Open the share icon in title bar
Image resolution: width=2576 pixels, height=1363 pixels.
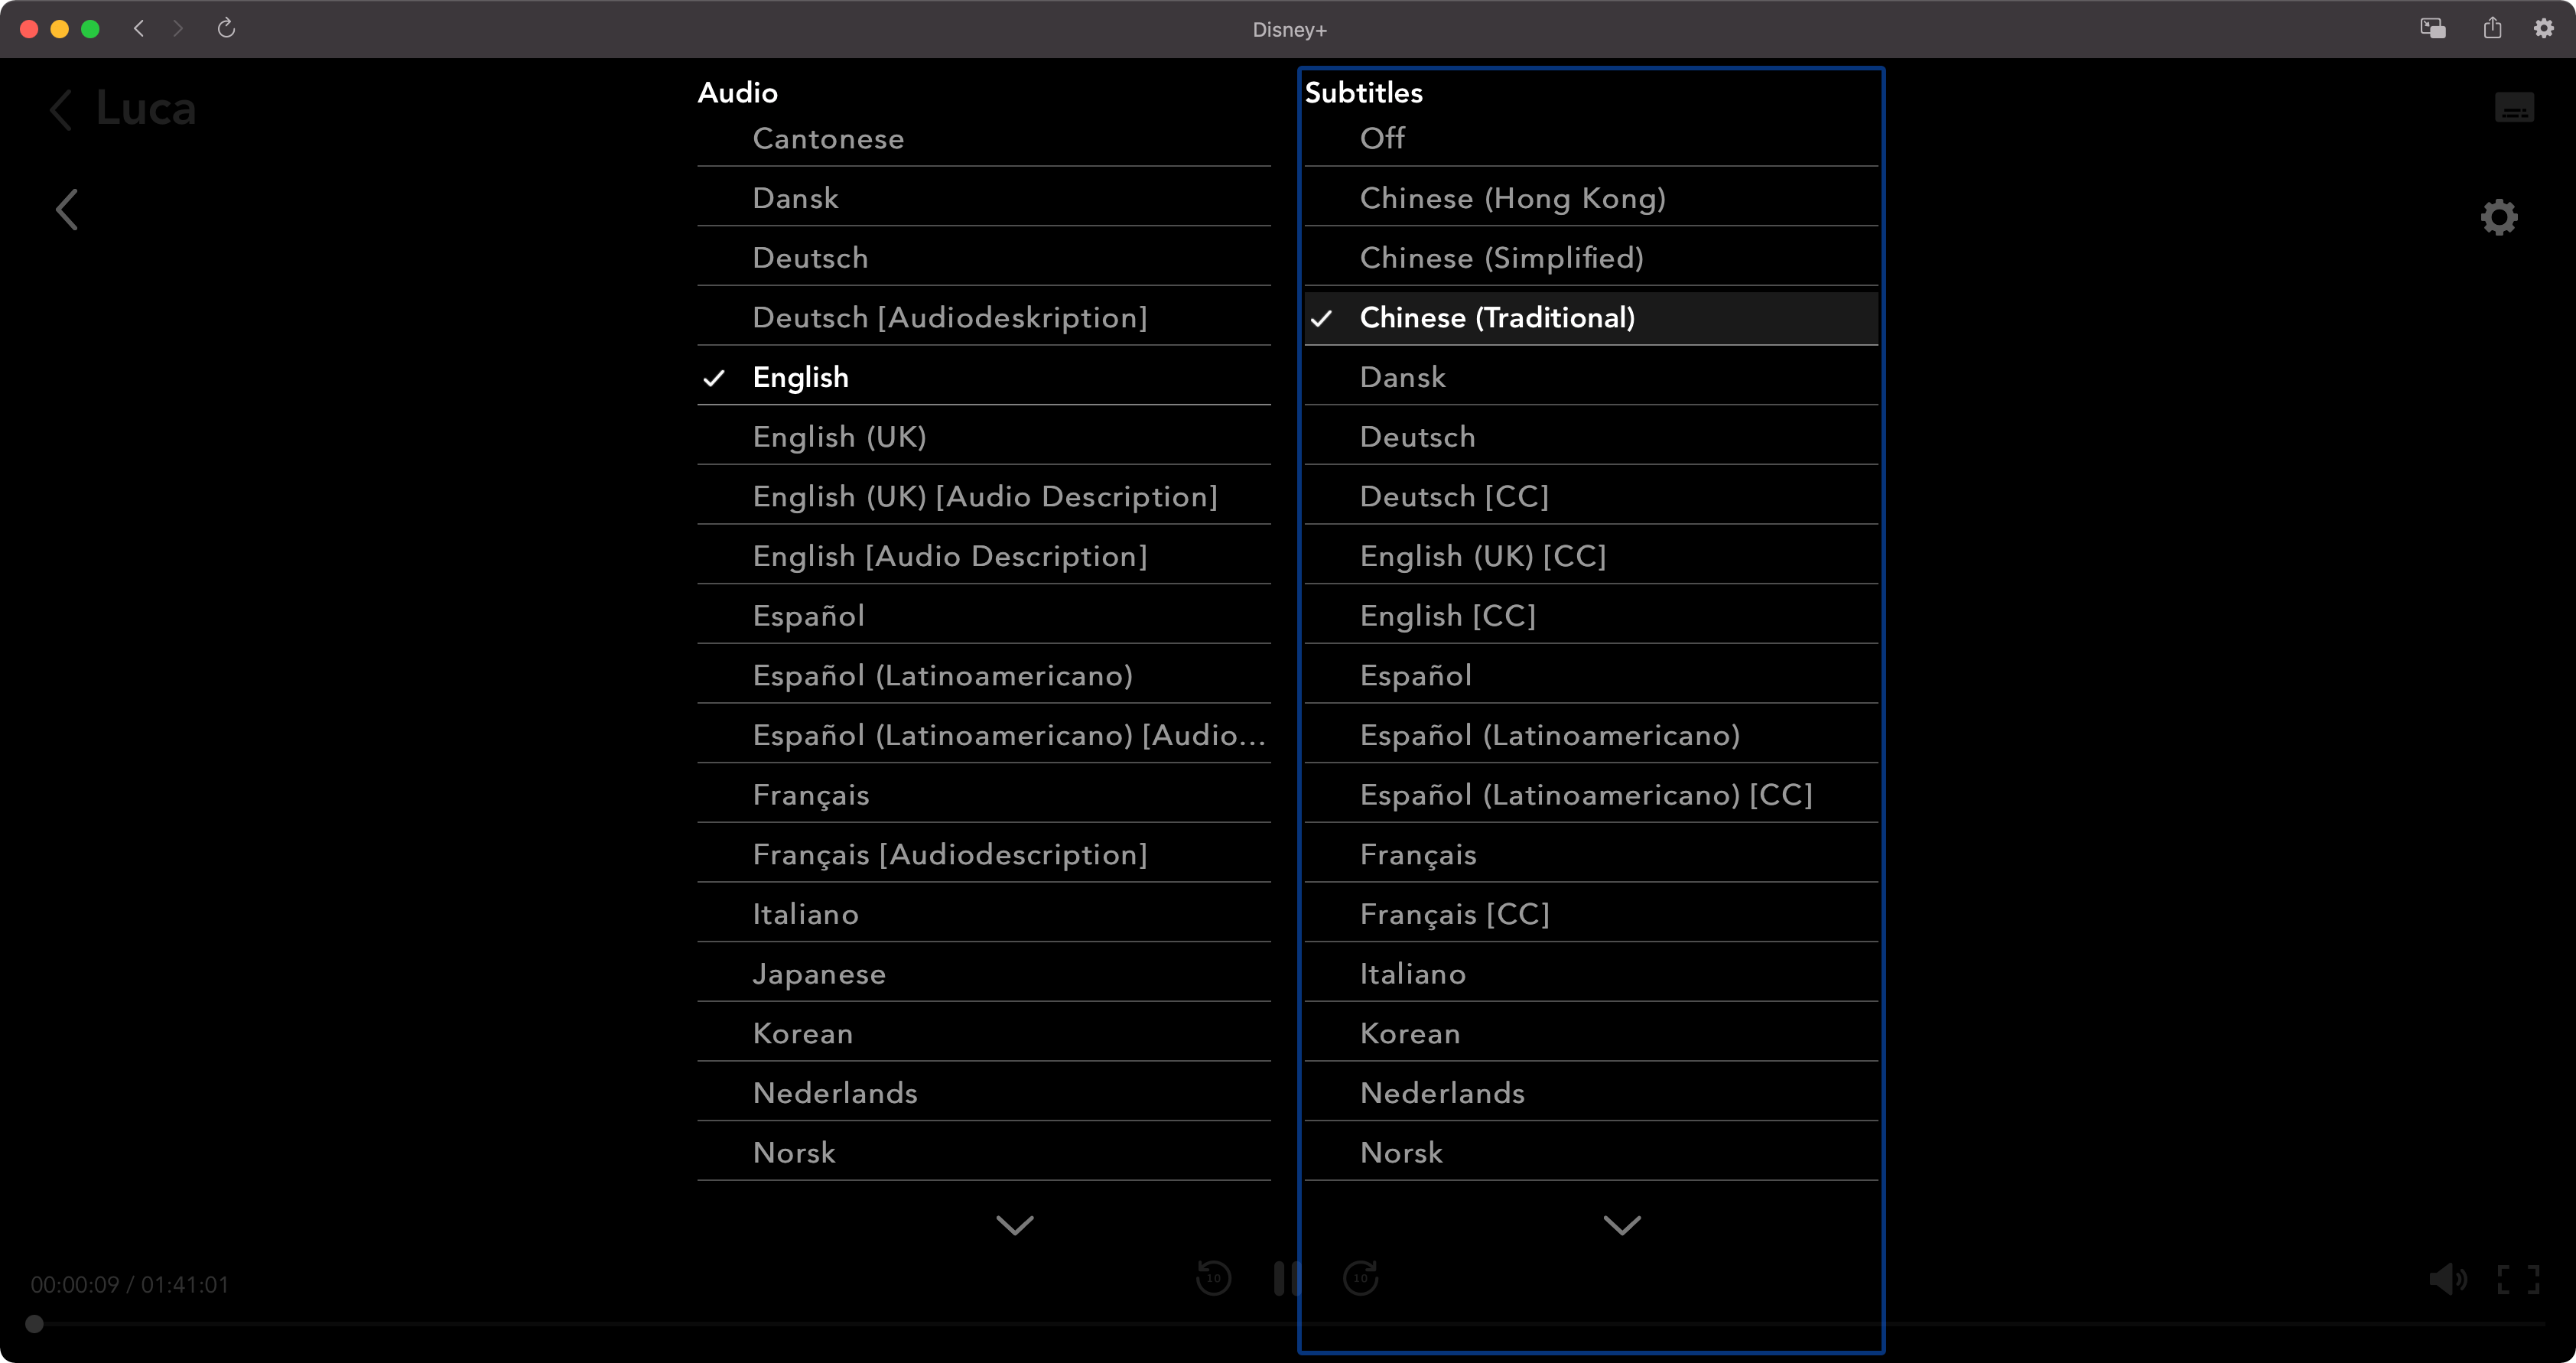point(2492,28)
